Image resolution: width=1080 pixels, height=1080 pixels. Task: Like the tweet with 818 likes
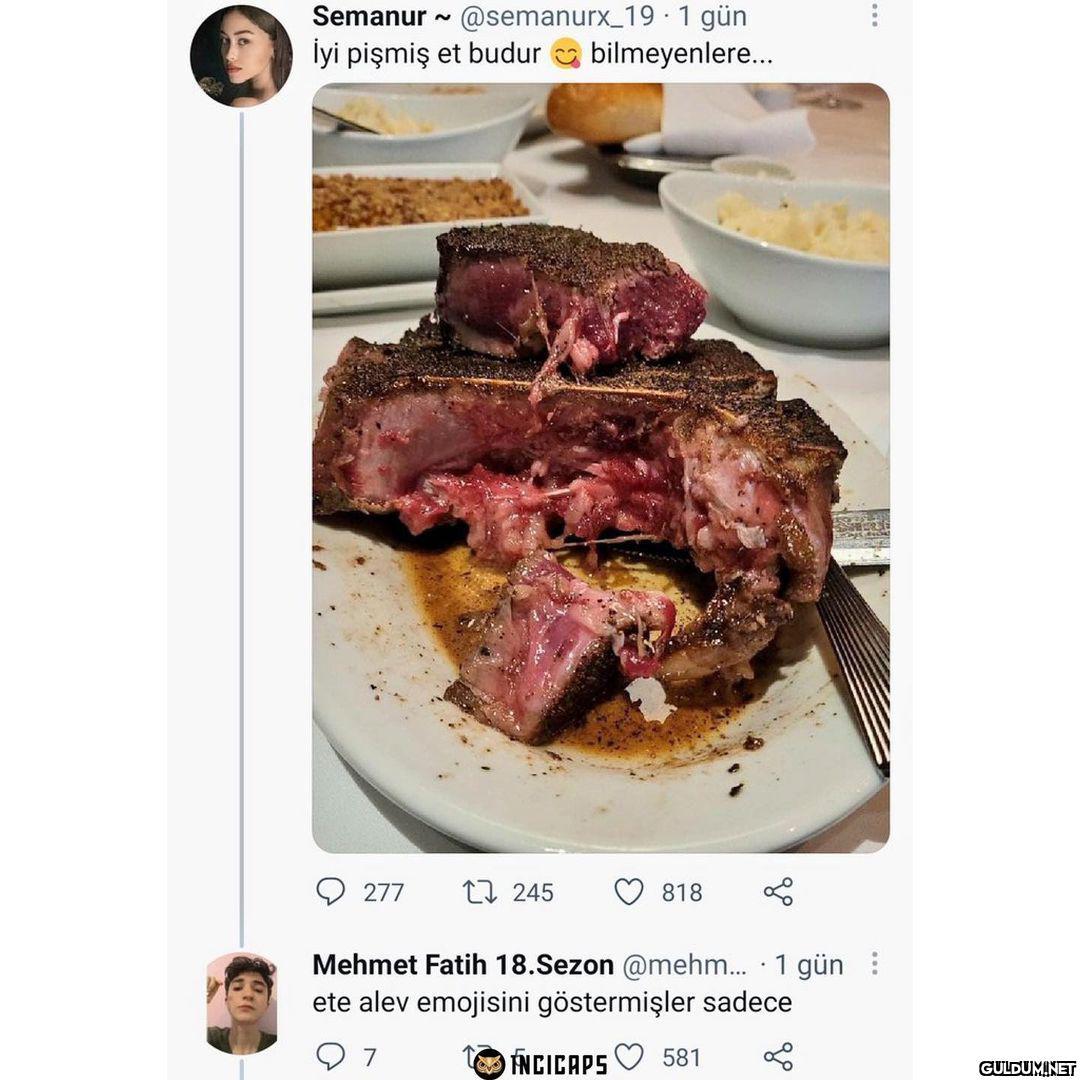[629, 891]
